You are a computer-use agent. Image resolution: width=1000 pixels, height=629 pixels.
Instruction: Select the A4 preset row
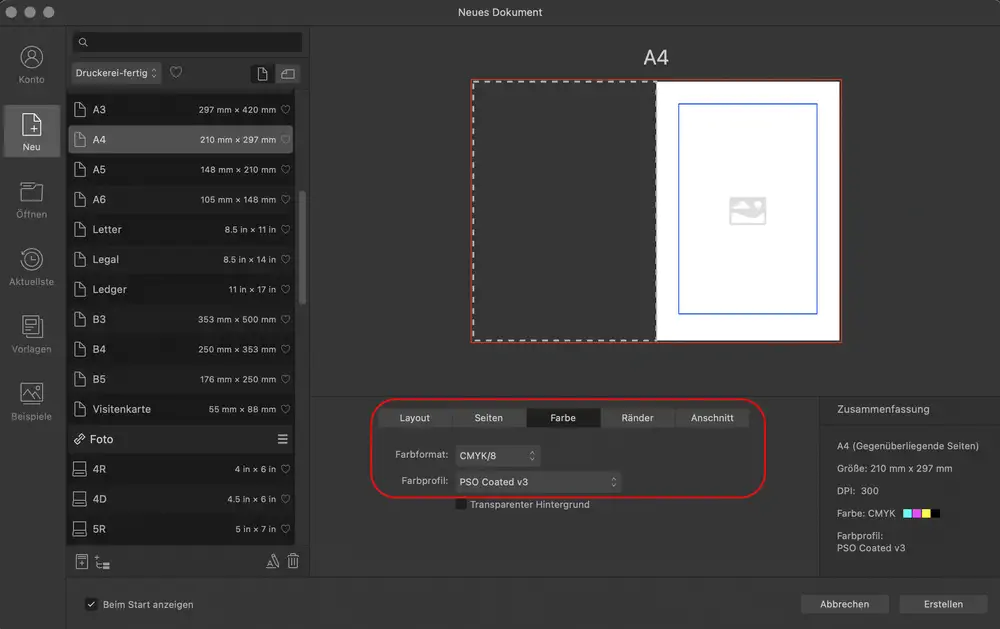pyautogui.click(x=180, y=139)
